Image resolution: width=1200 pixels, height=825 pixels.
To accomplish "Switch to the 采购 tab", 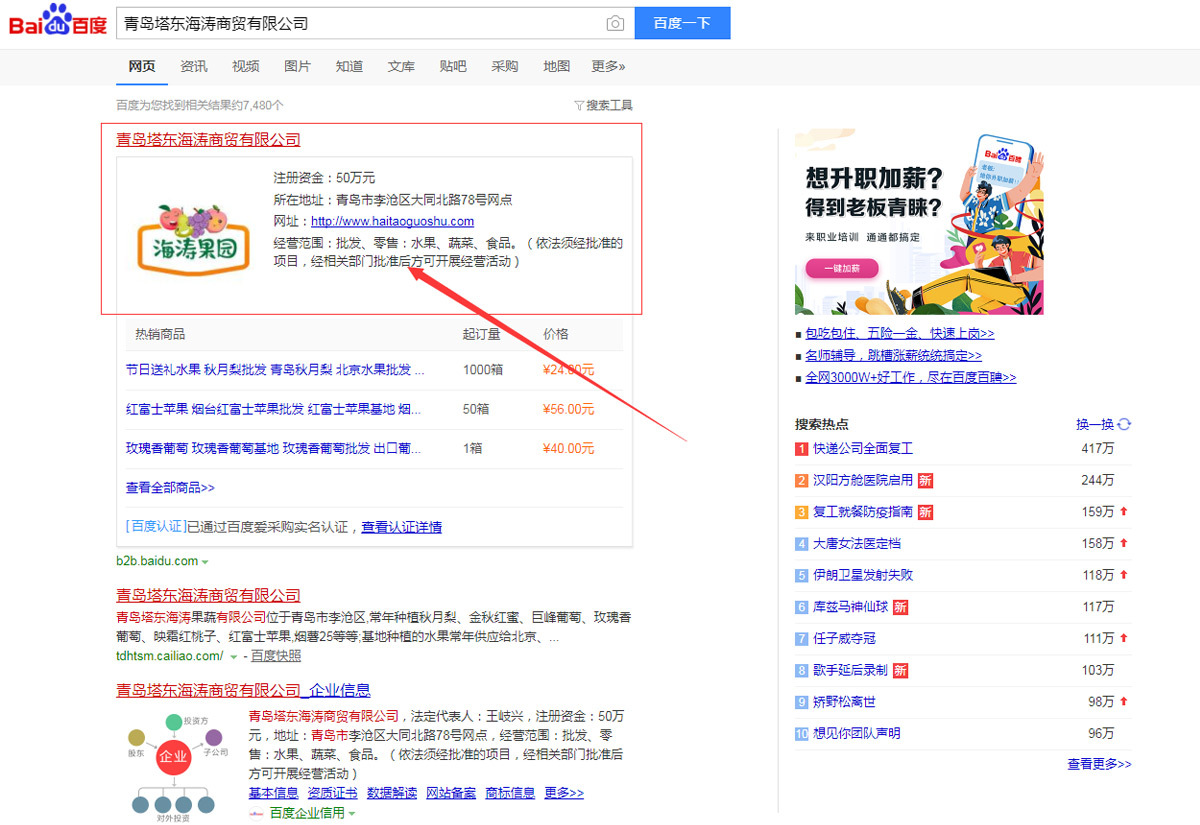I will 505,66.
